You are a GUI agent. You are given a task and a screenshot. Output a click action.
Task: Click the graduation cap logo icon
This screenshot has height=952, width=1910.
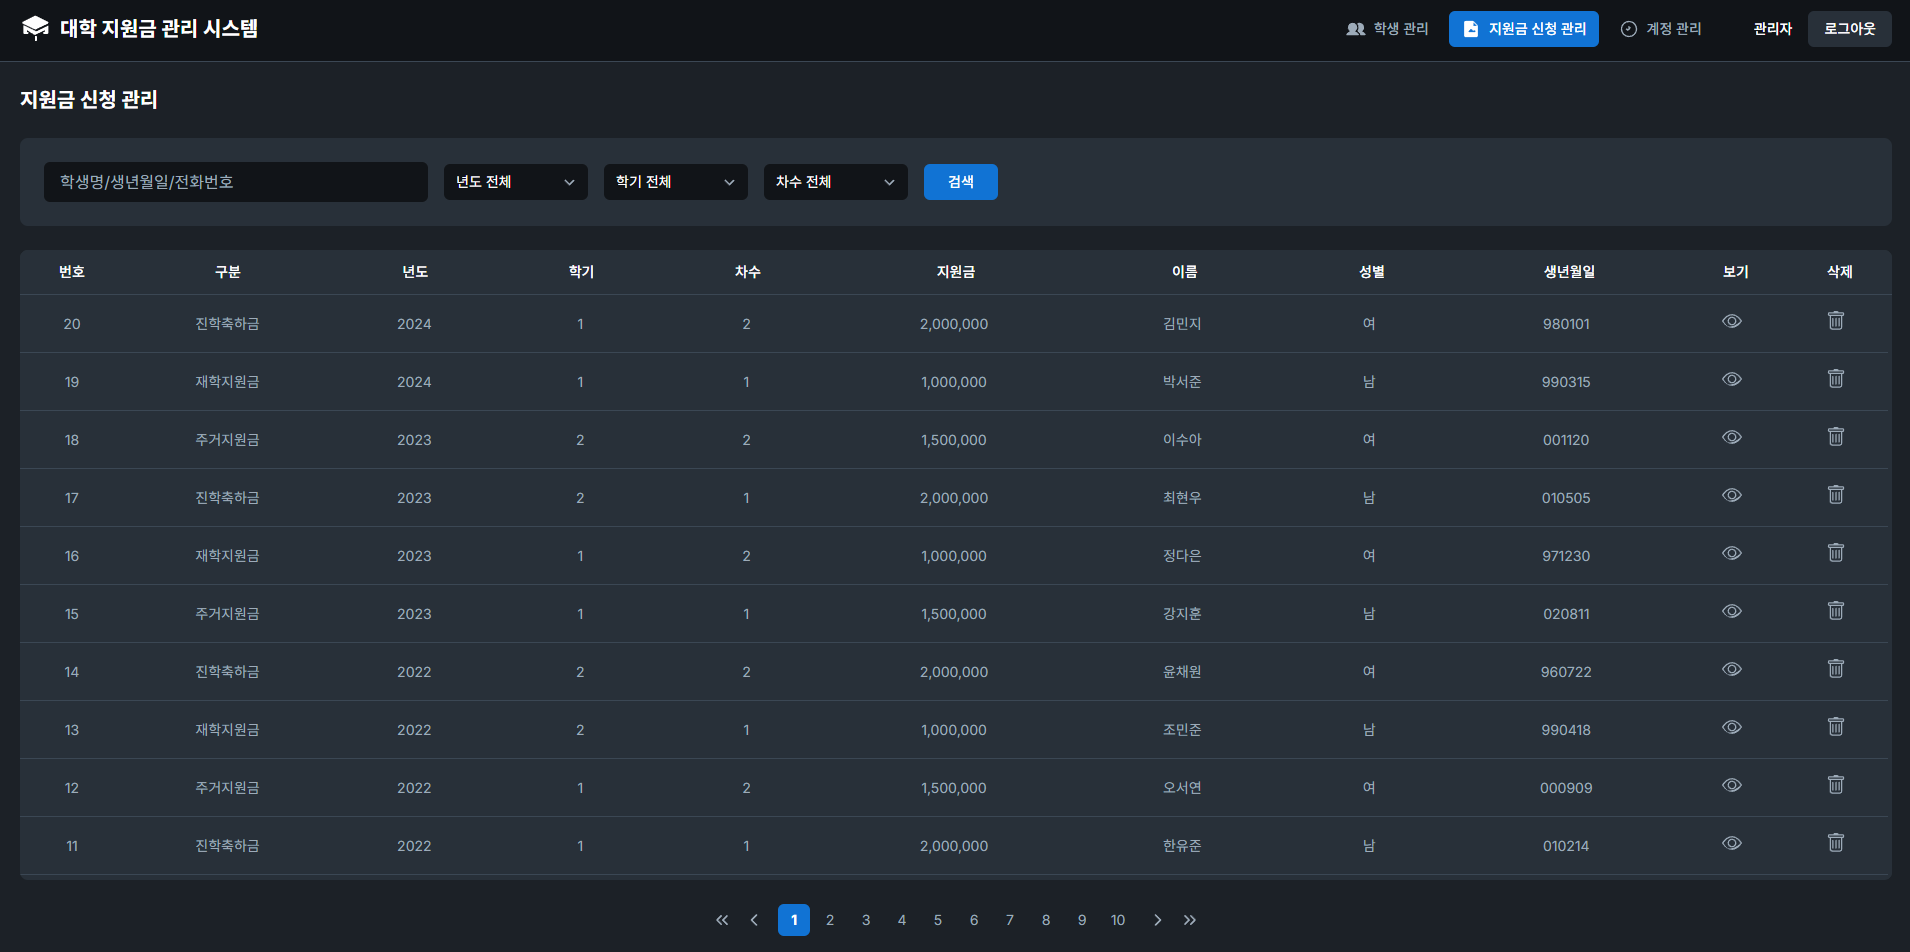pyautogui.click(x=35, y=28)
